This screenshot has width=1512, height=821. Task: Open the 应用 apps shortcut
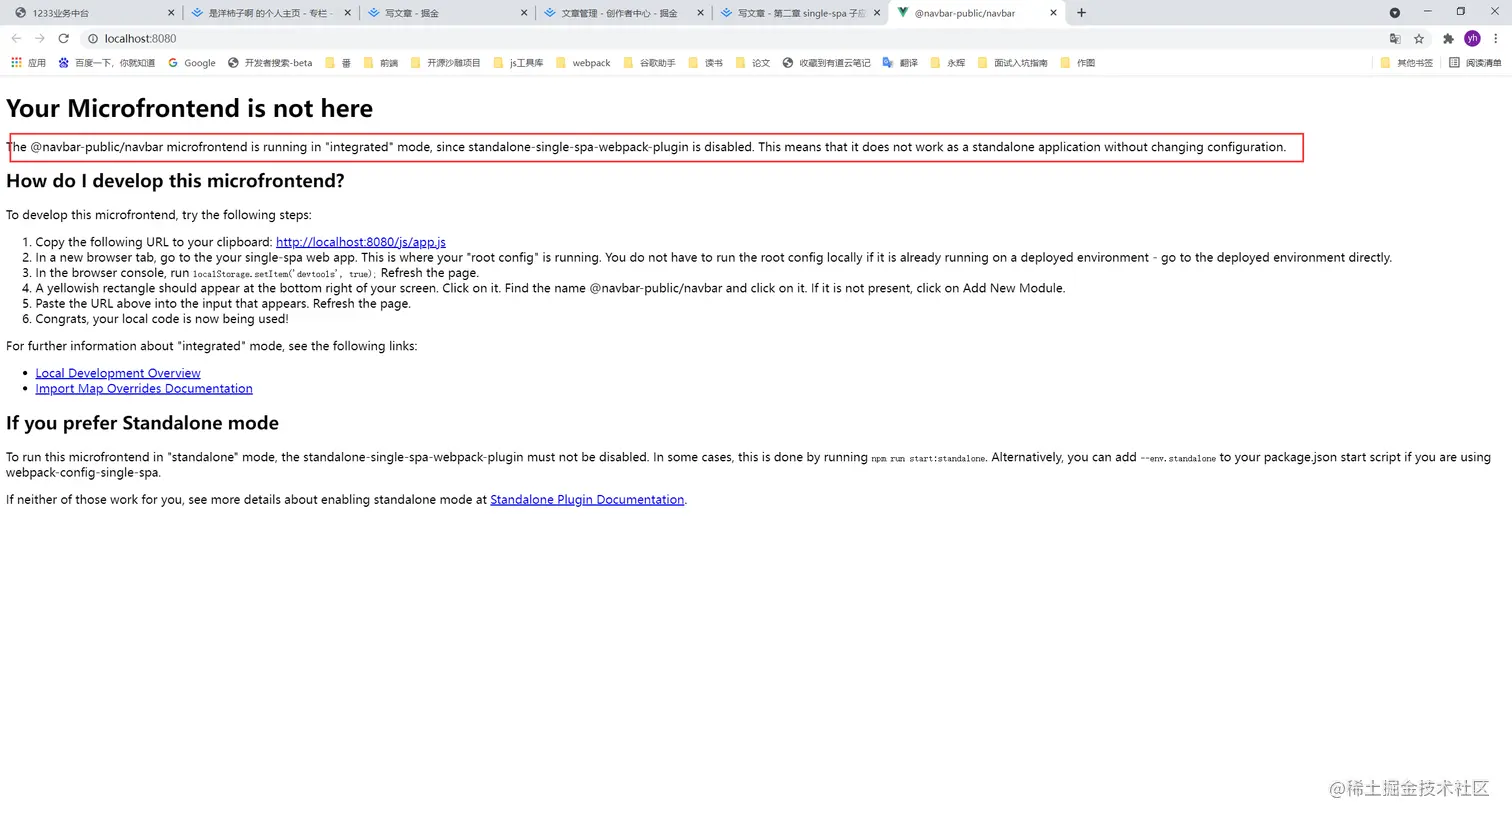28,62
